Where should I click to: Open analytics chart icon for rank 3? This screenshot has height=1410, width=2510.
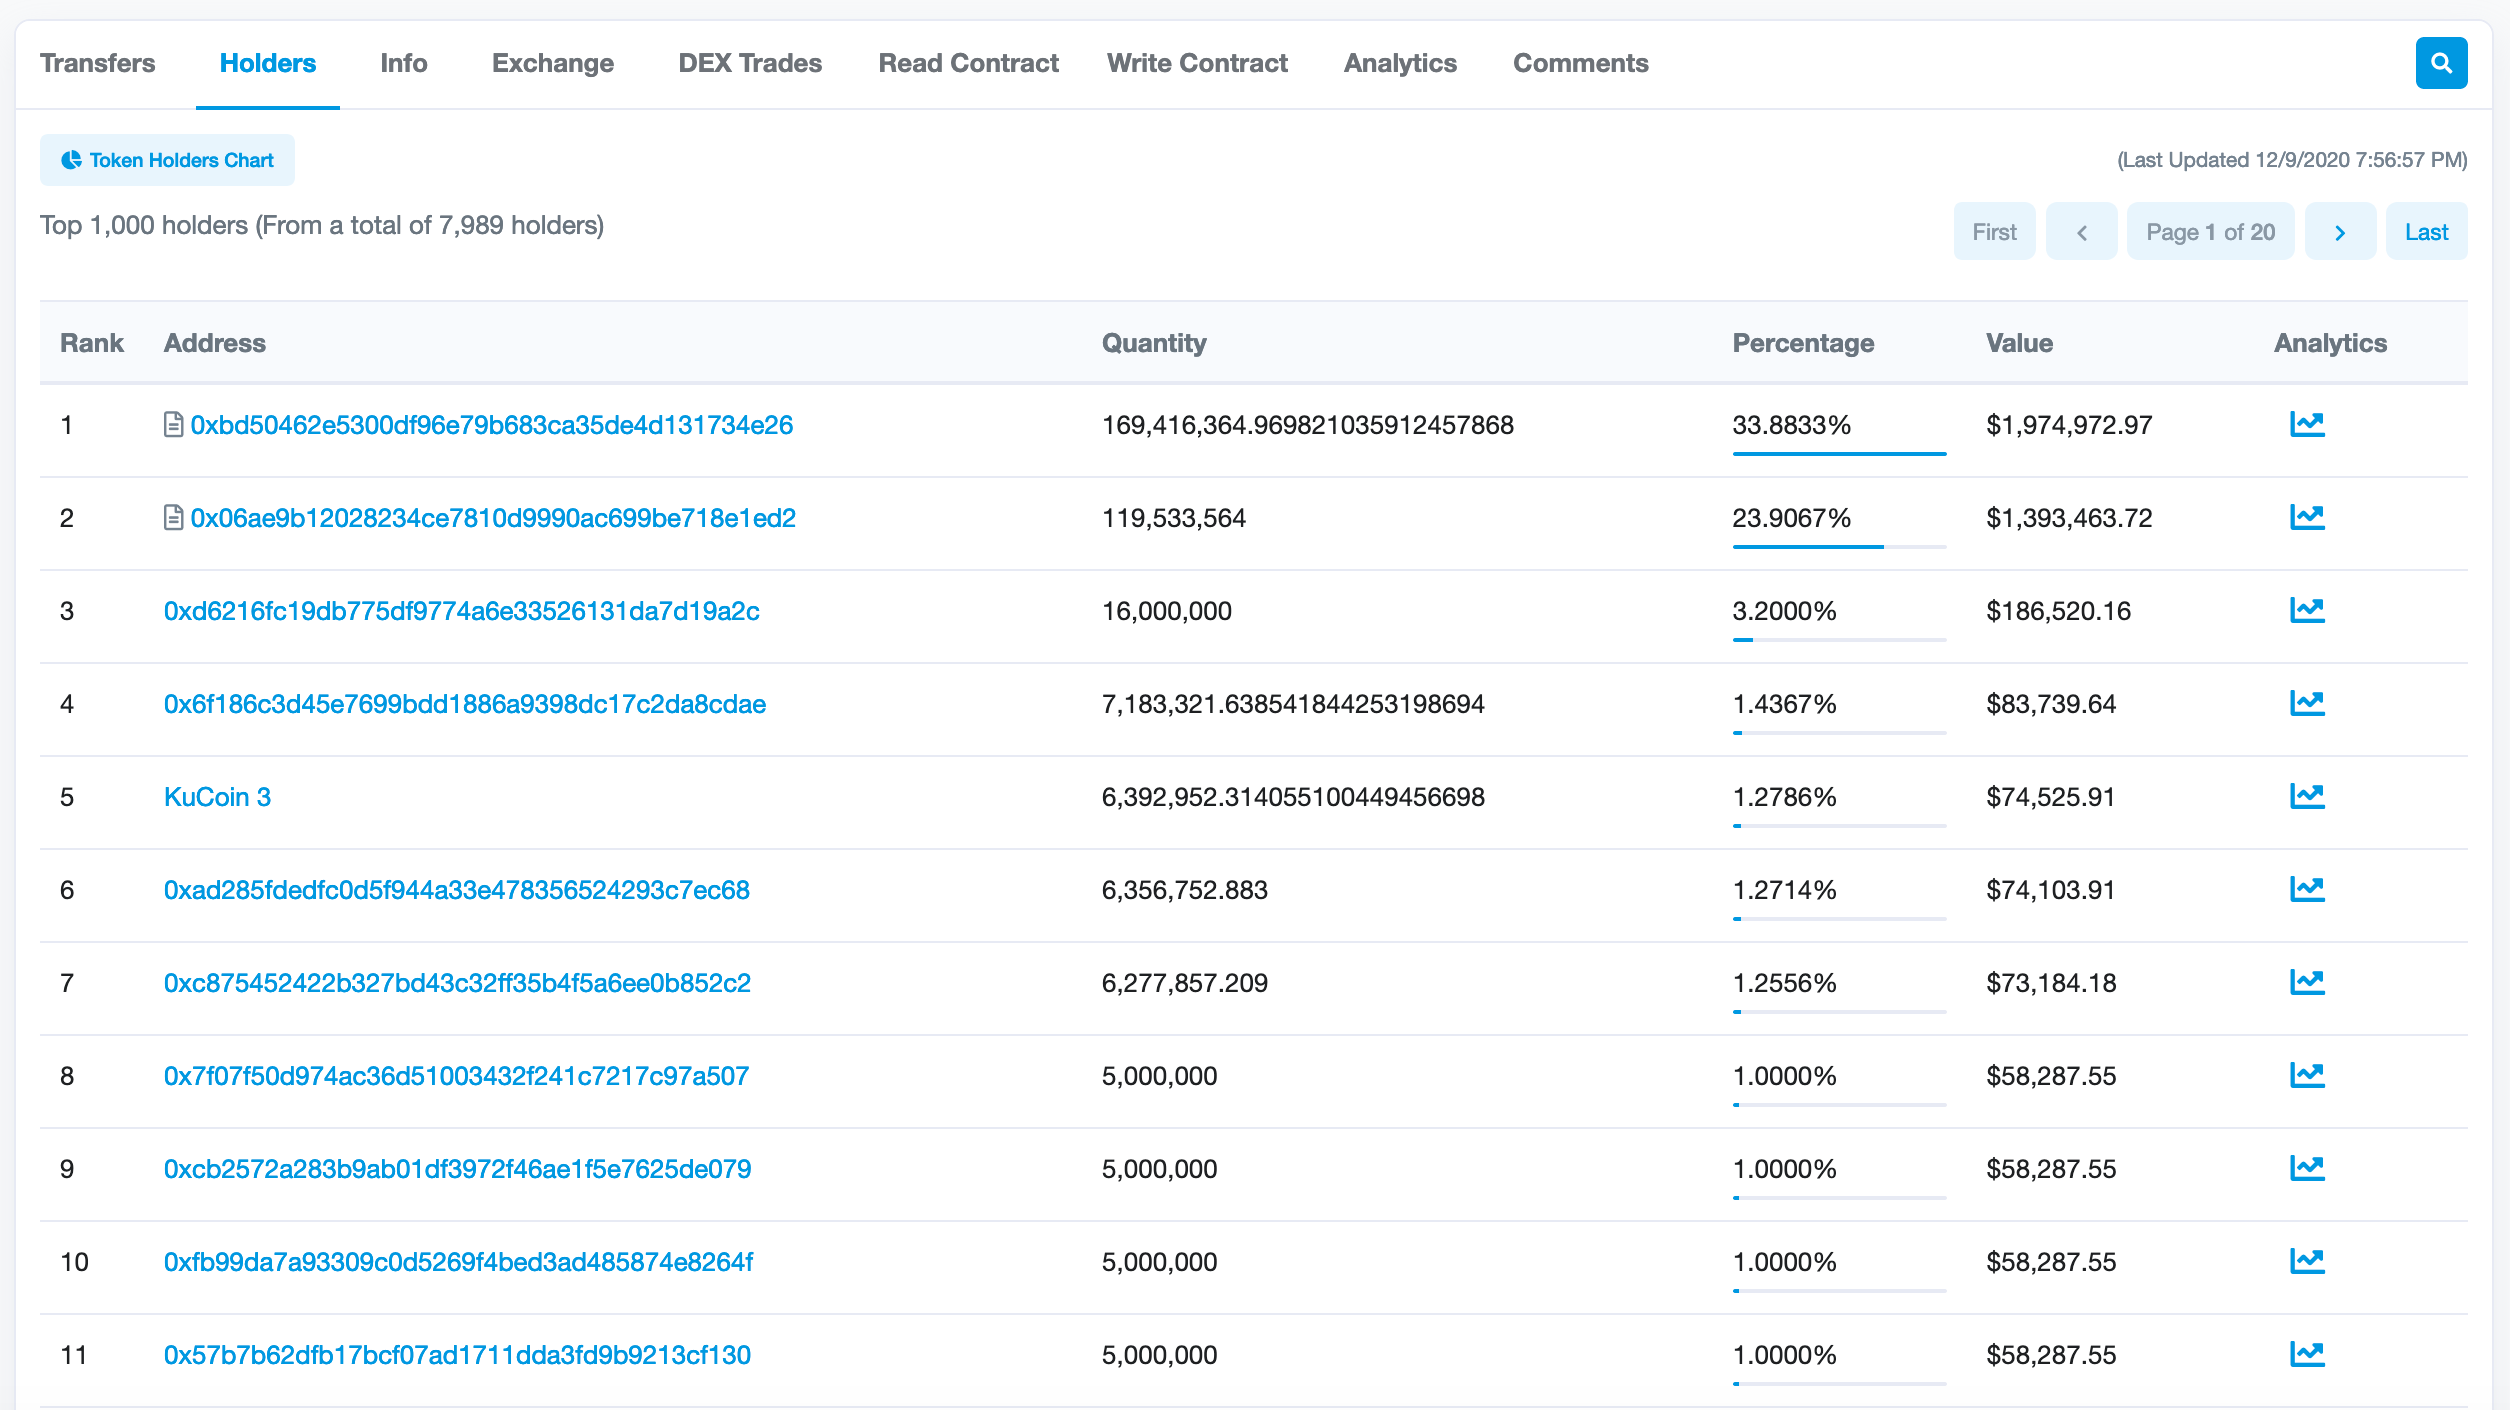click(x=2307, y=611)
